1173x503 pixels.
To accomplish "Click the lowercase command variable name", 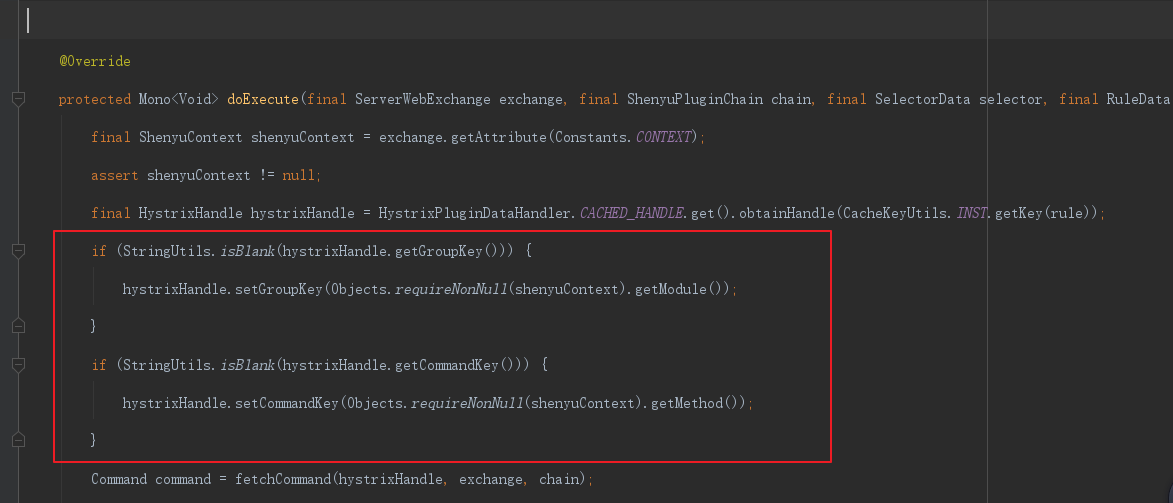I will pyautogui.click(x=183, y=478).
